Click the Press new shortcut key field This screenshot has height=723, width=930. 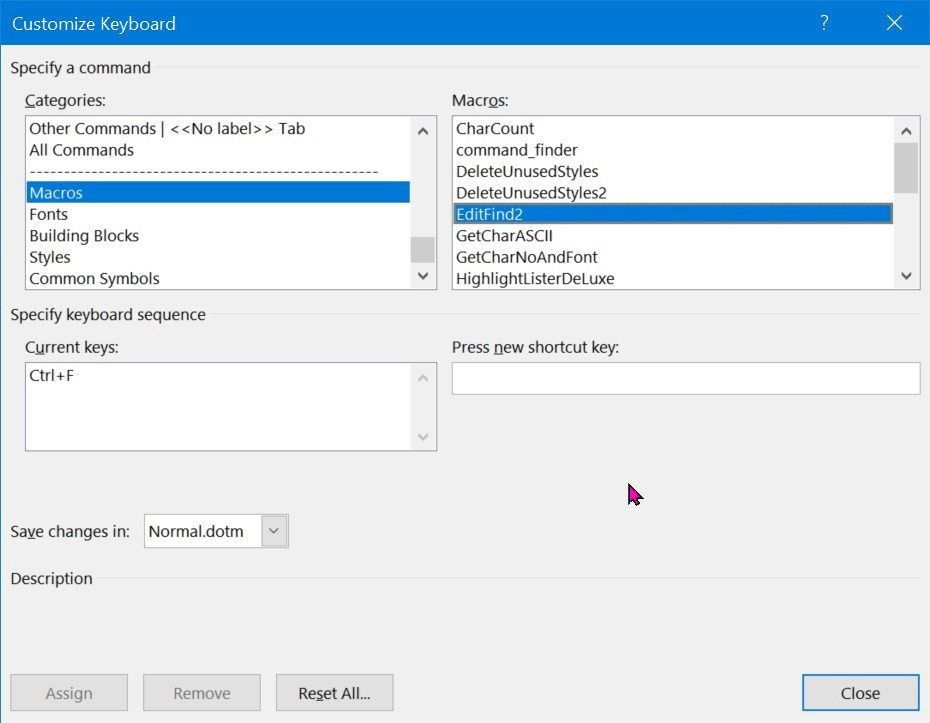pos(686,378)
